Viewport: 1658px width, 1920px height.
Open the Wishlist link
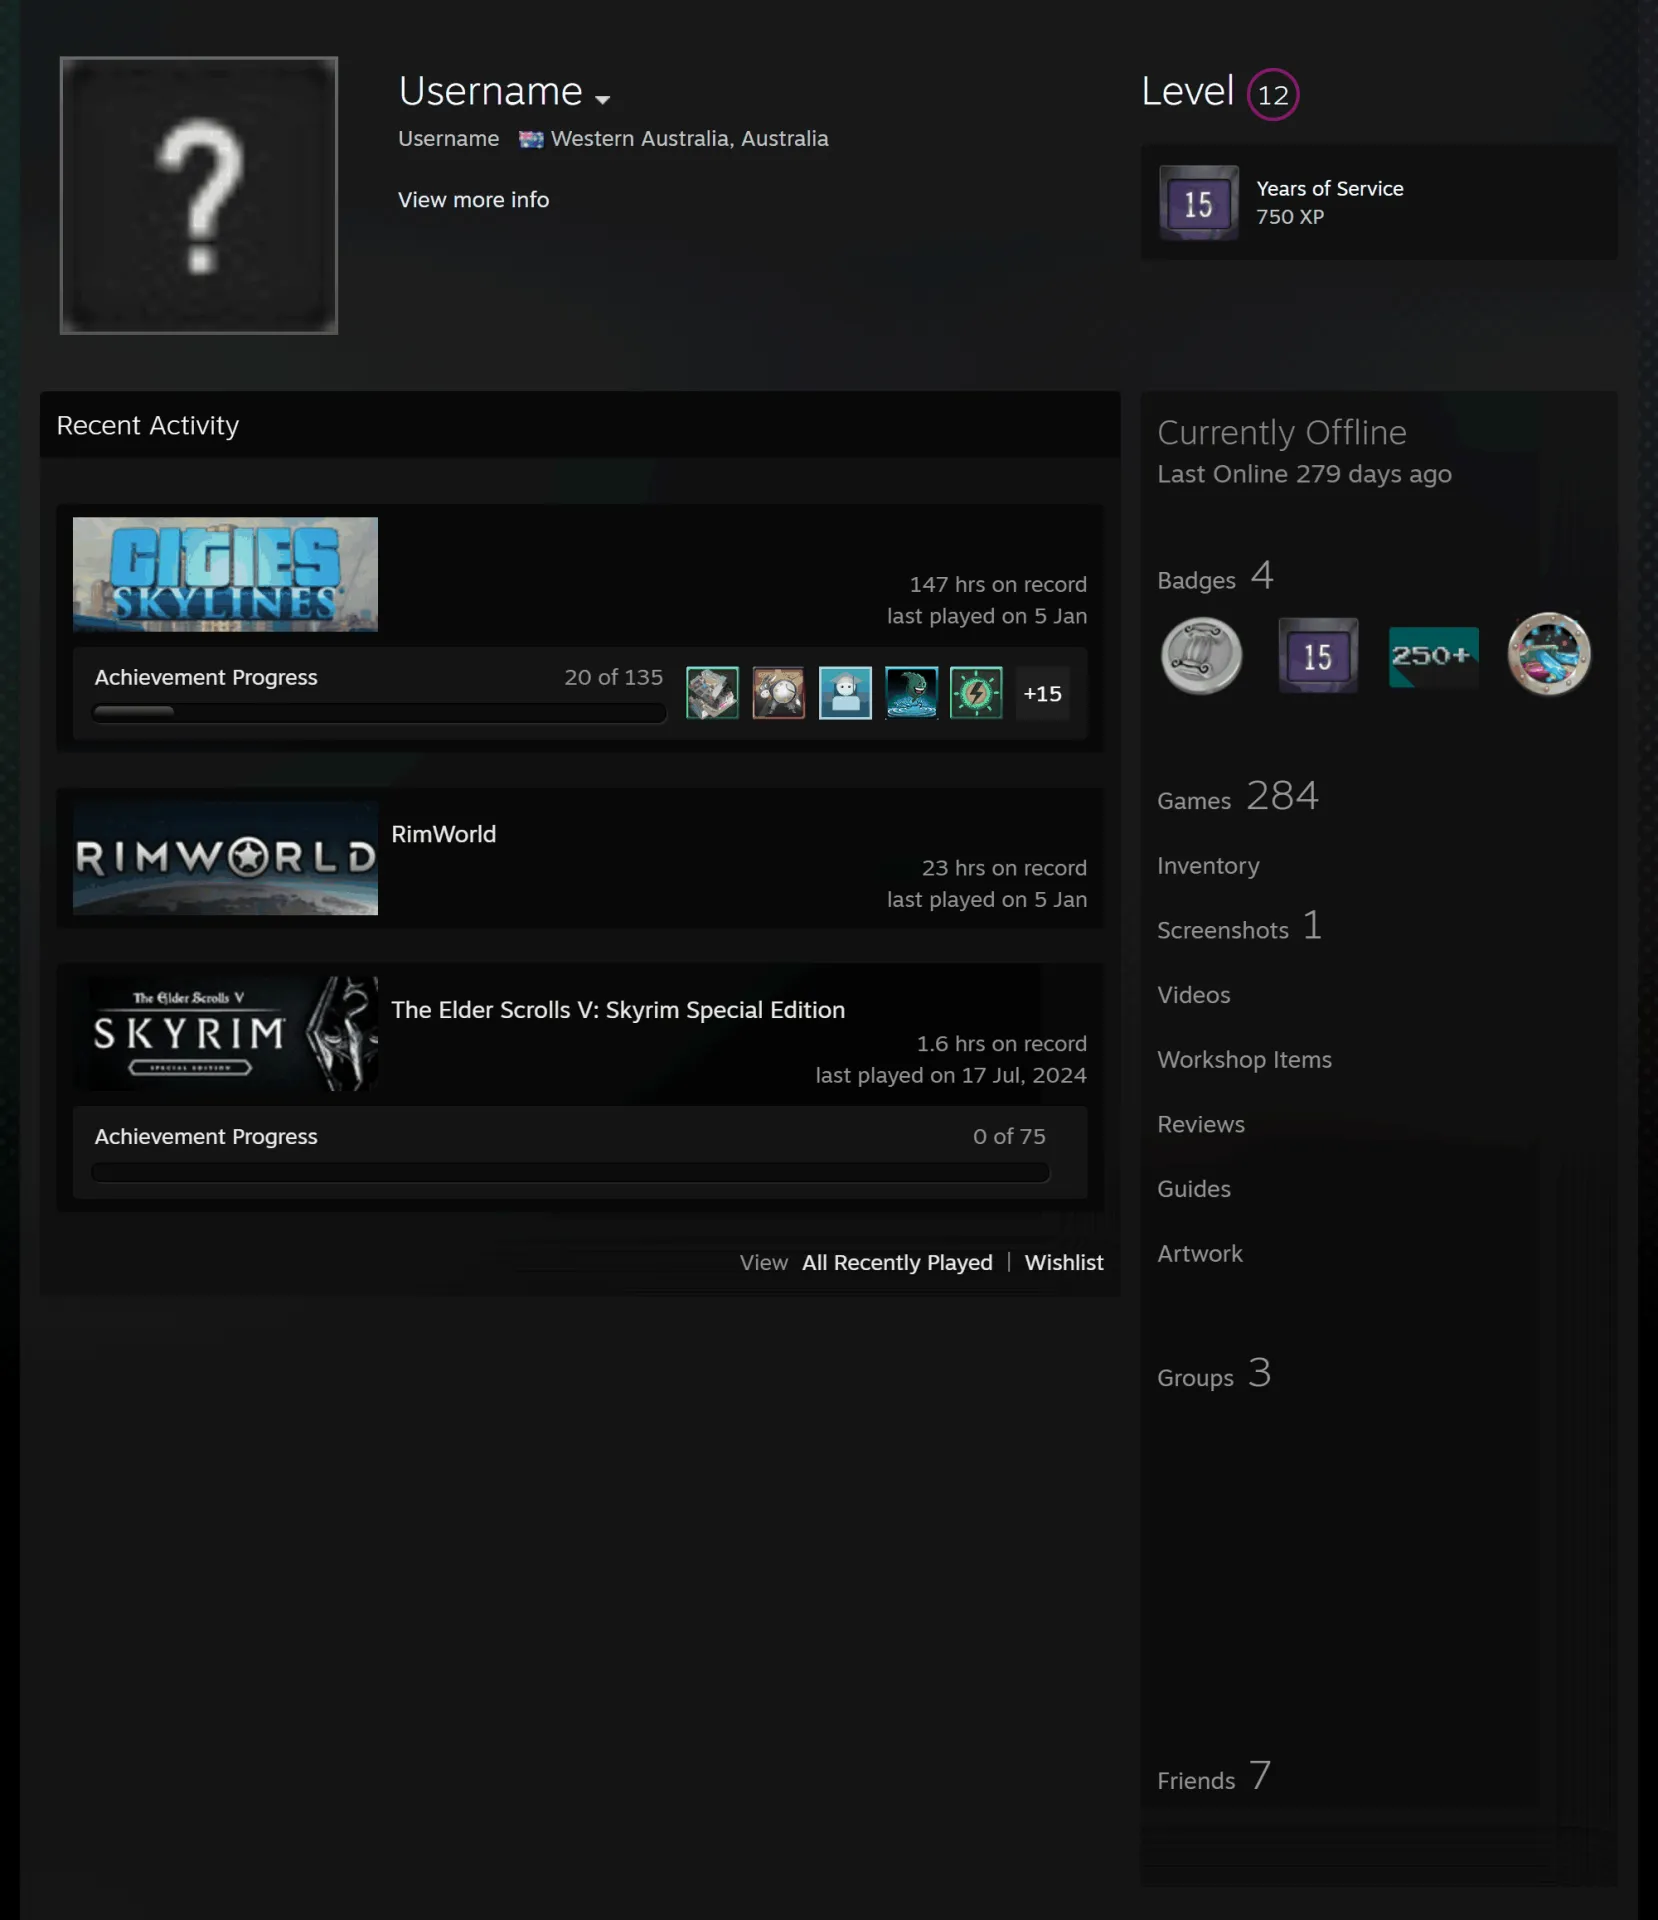[1064, 1262]
